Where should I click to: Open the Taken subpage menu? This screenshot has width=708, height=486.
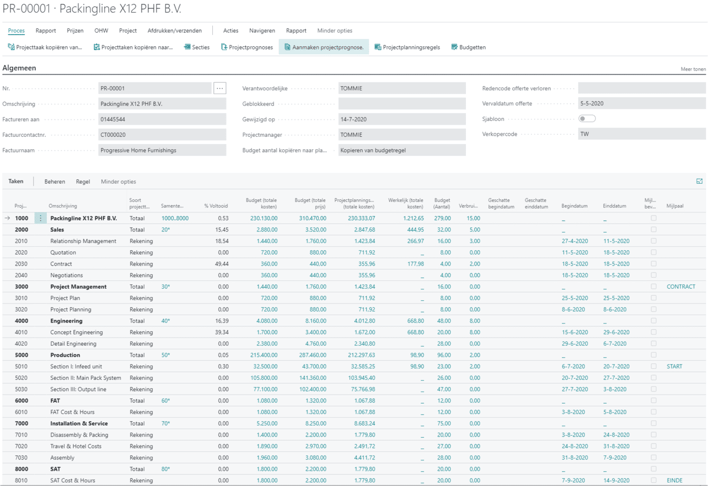coord(16,181)
